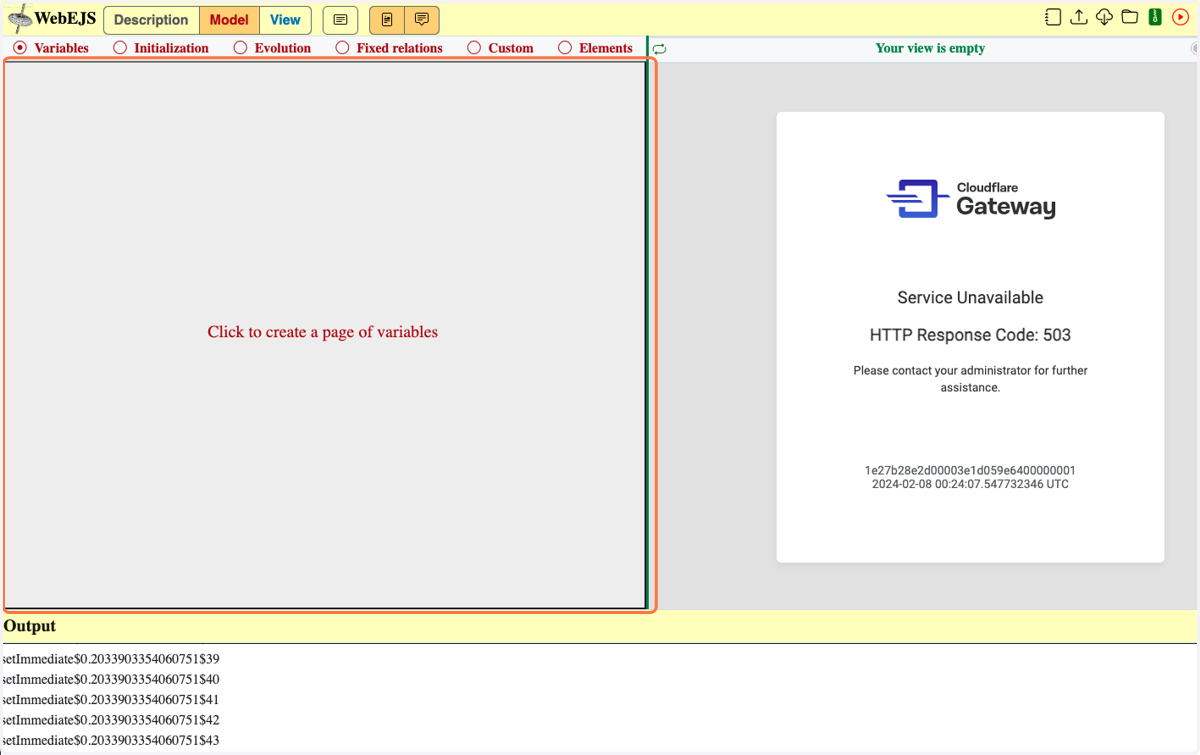Open the Description panel
This screenshot has width=1200, height=755.
151,20
